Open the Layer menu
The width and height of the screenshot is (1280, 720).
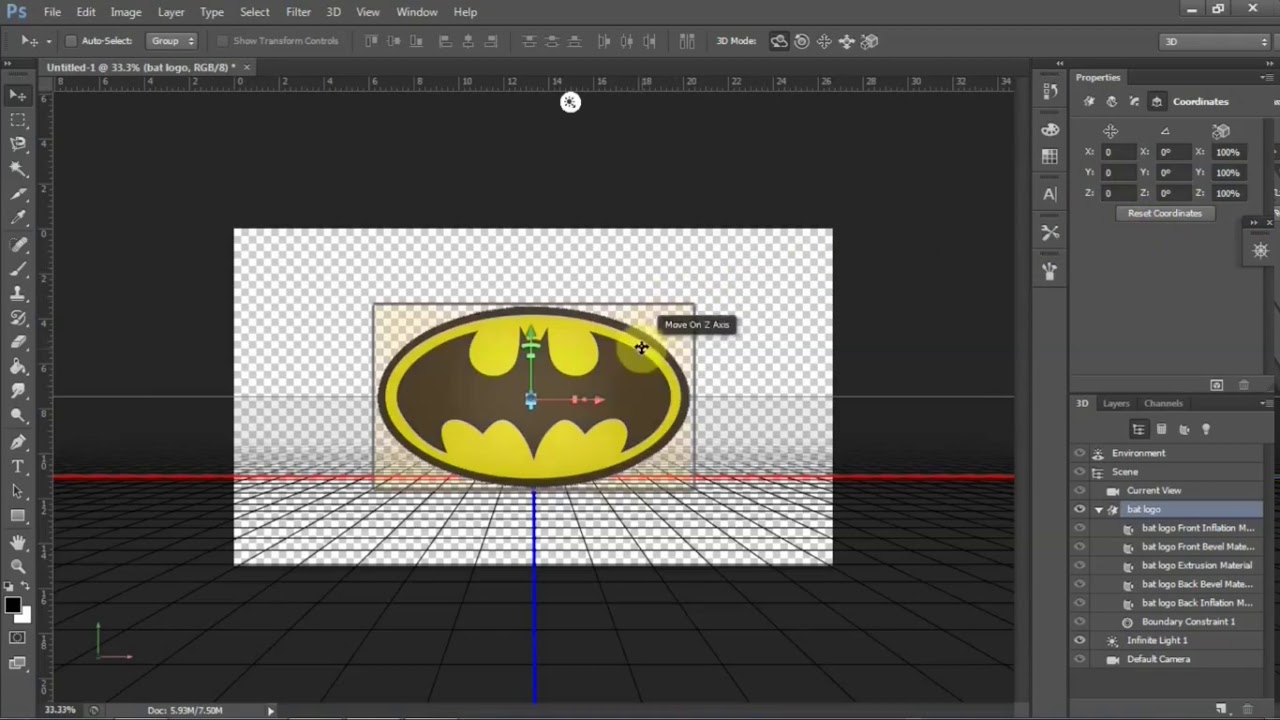[x=171, y=12]
